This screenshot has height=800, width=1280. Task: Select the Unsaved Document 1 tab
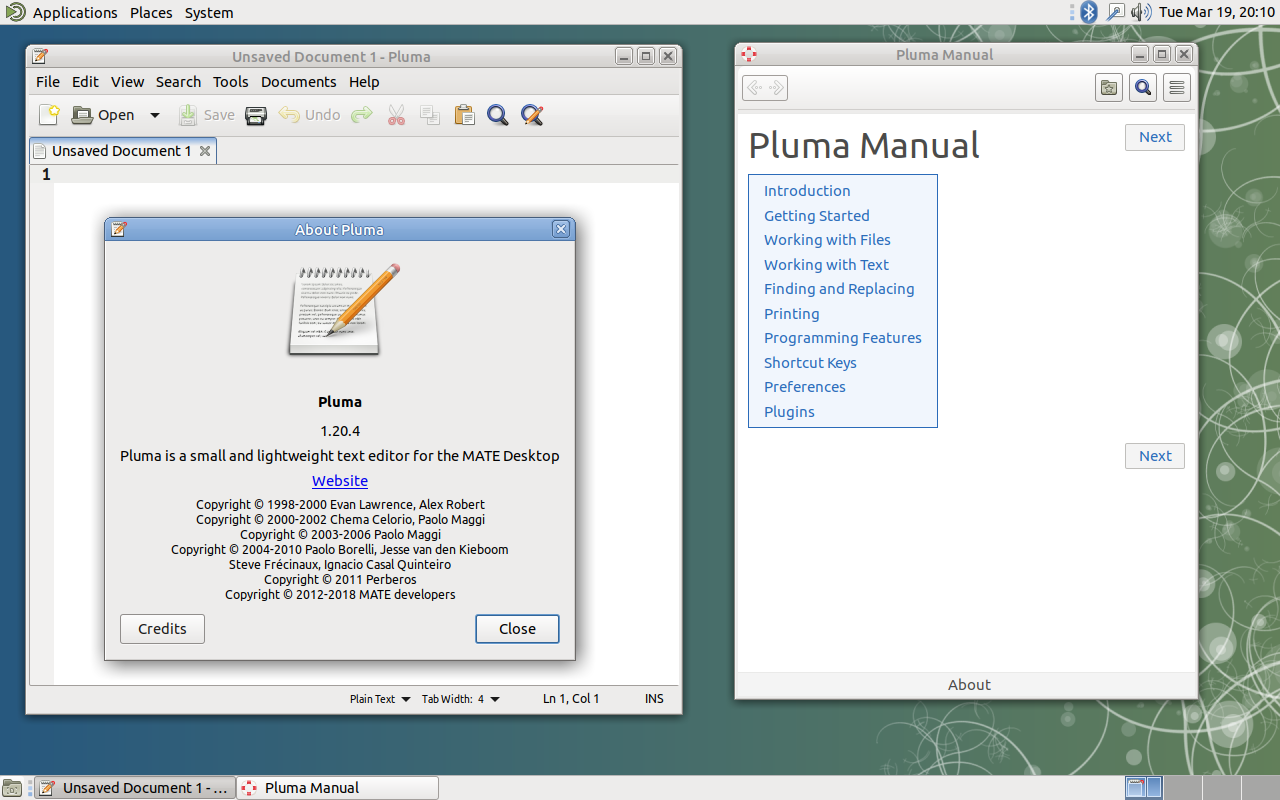121,151
